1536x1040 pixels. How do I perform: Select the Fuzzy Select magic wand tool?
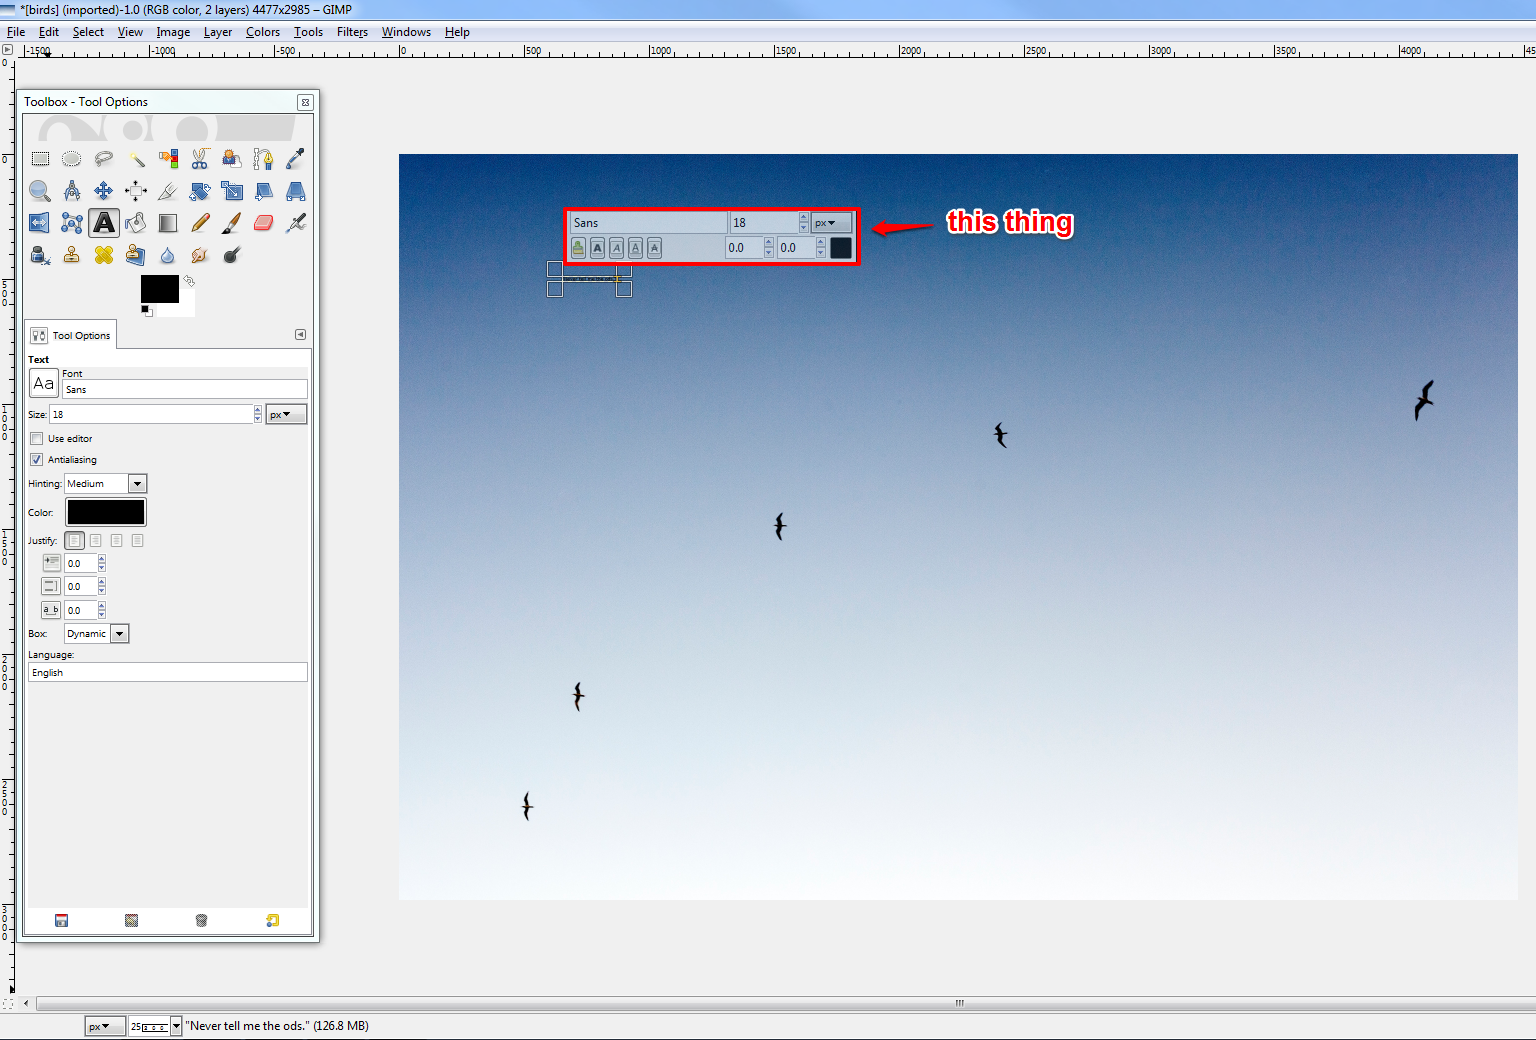click(x=136, y=159)
